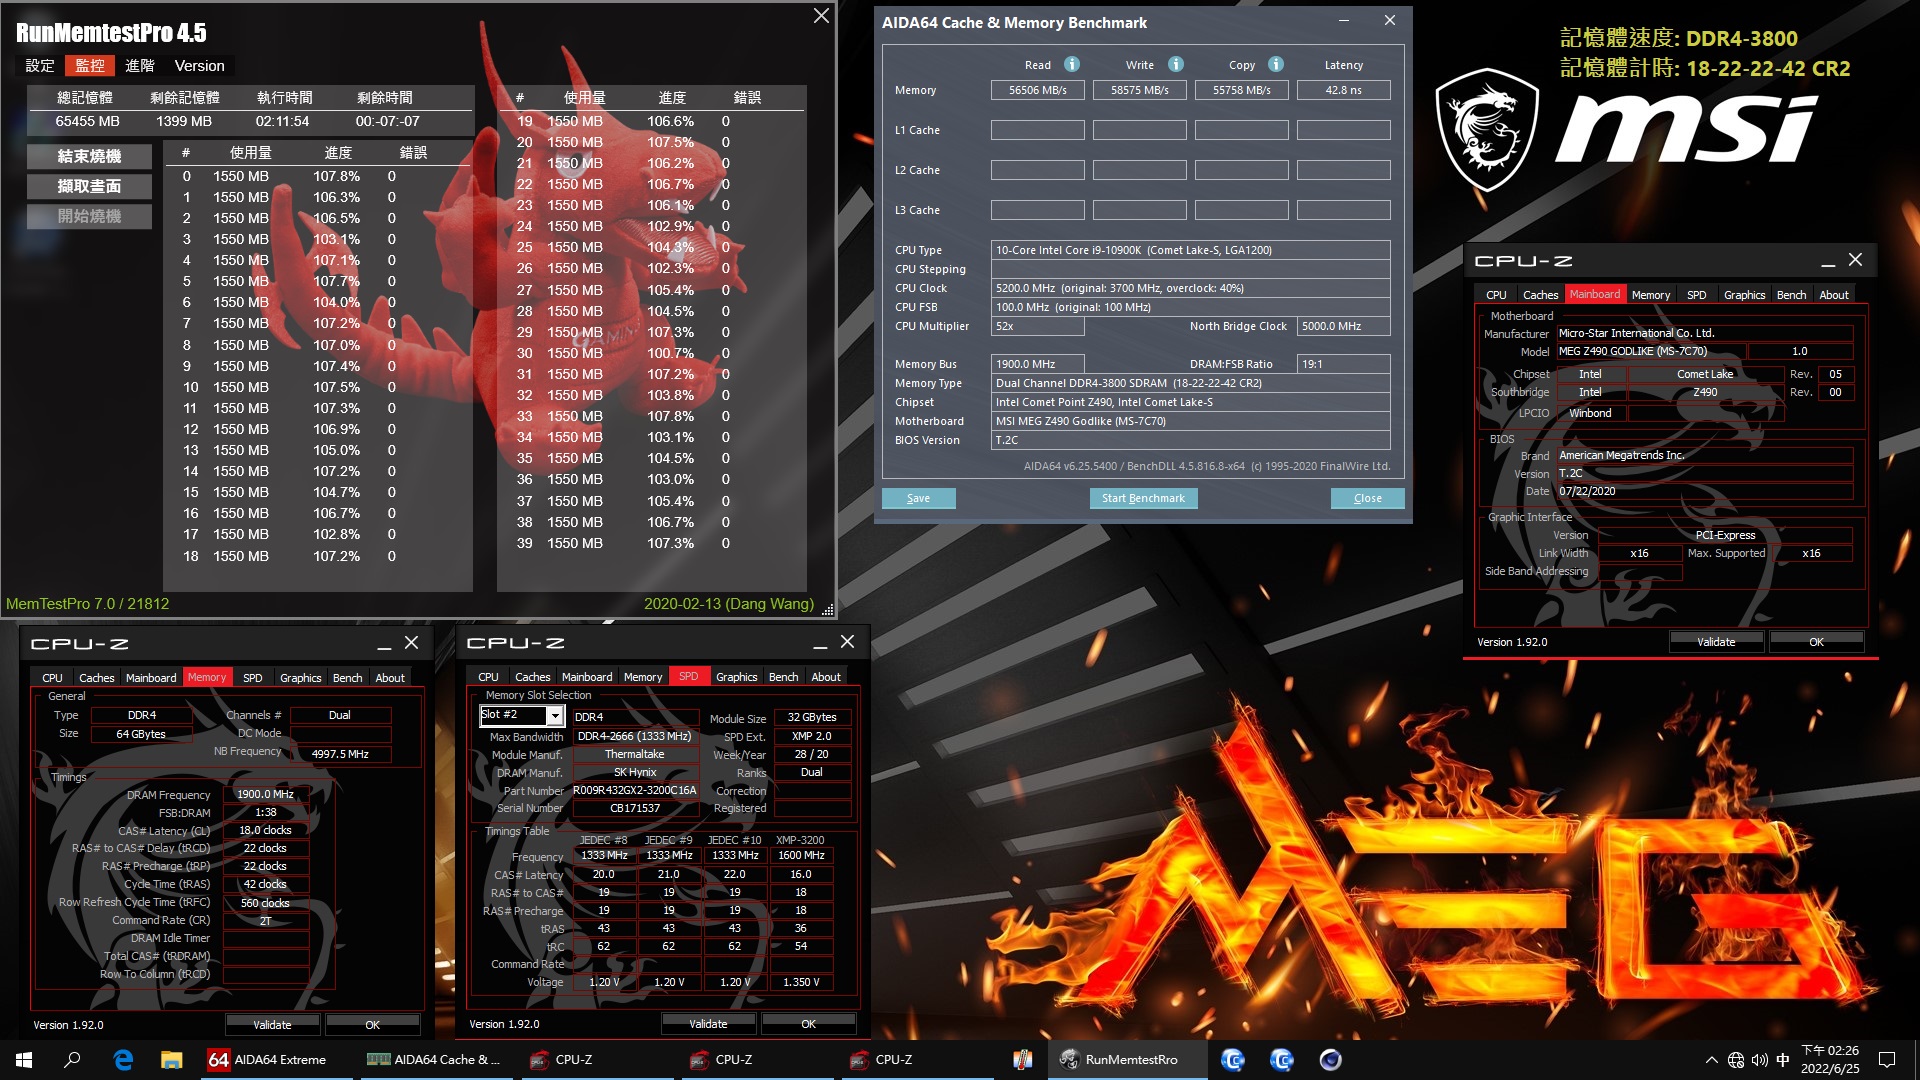This screenshot has width=1920, height=1080.
Task: Open the Version tab in RunMemtestPro
Action: [200, 66]
